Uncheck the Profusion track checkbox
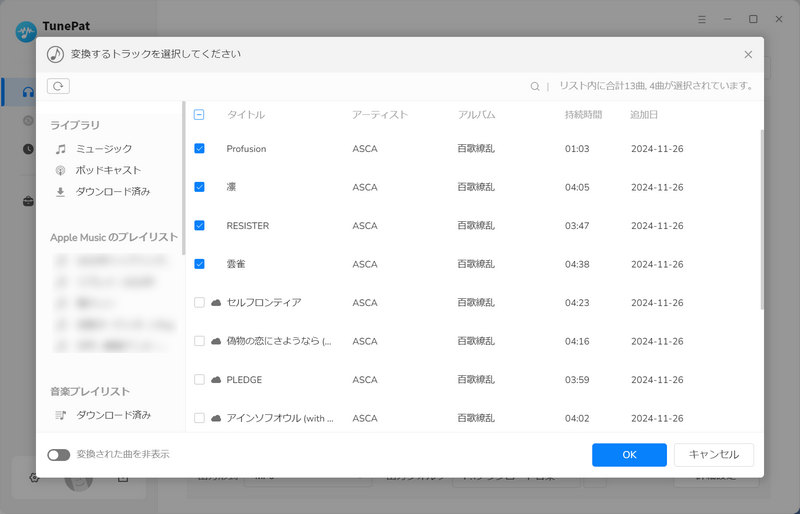 tap(199, 149)
